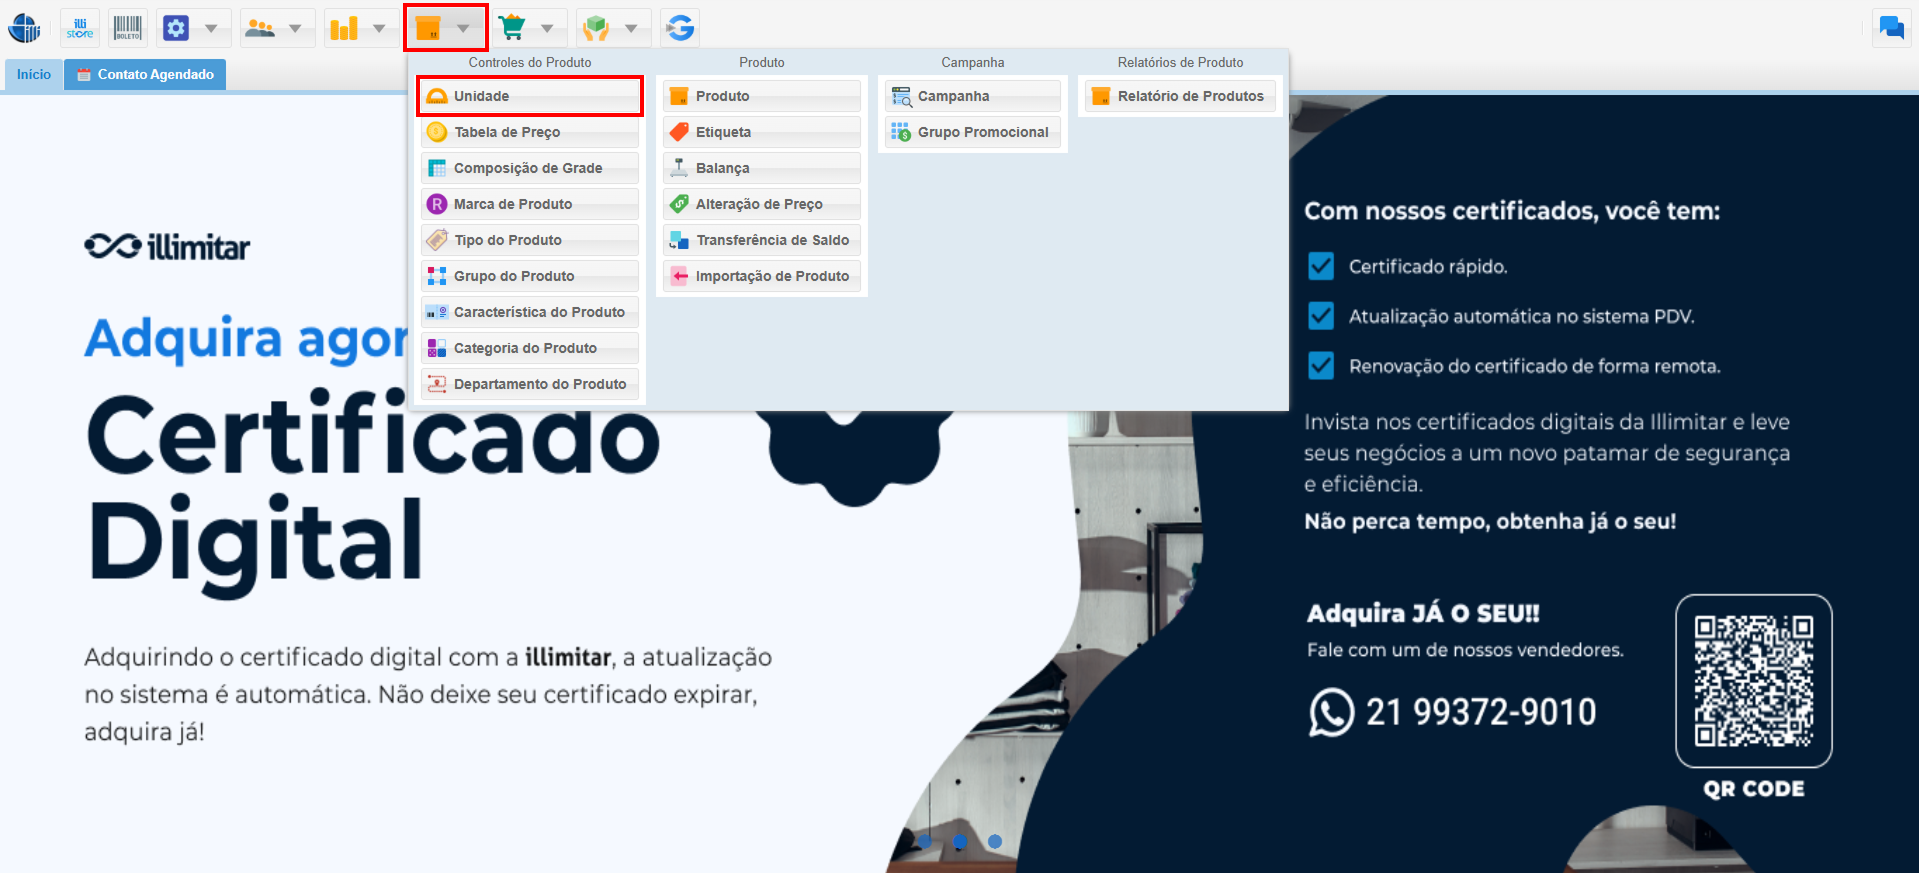Viewport: 1919px width, 873px height.
Task: Select the second carousel dot indicator
Action: [x=960, y=842]
